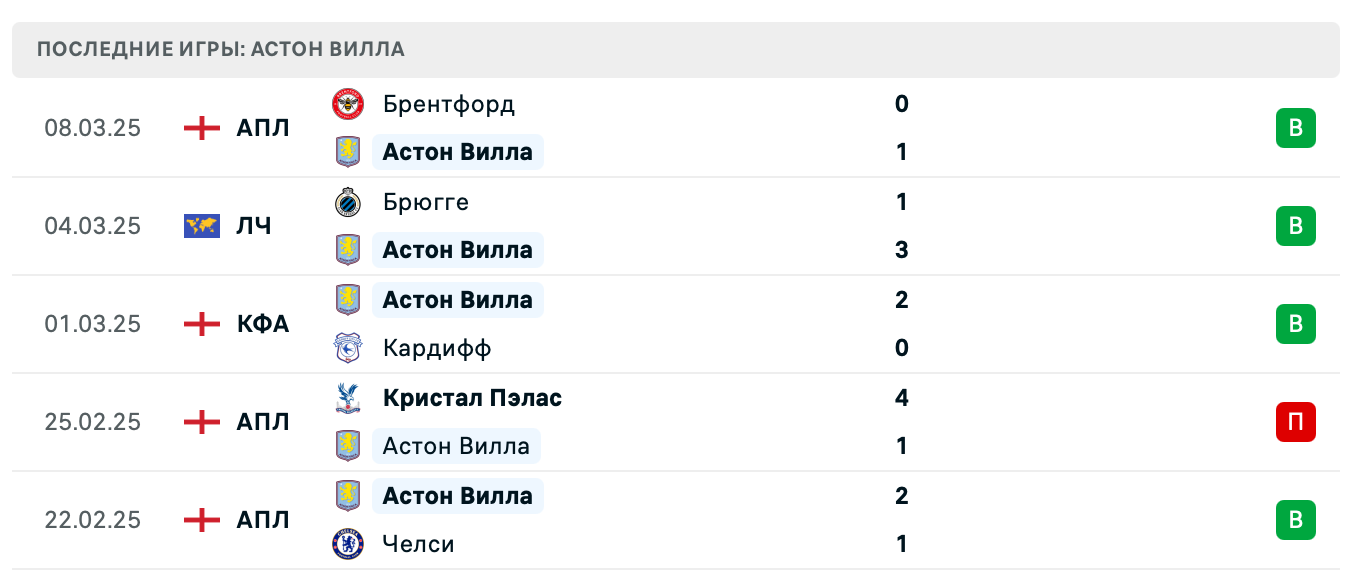Click the date 22.02.25
This screenshot has height=586, width=1352.
pos(93,520)
